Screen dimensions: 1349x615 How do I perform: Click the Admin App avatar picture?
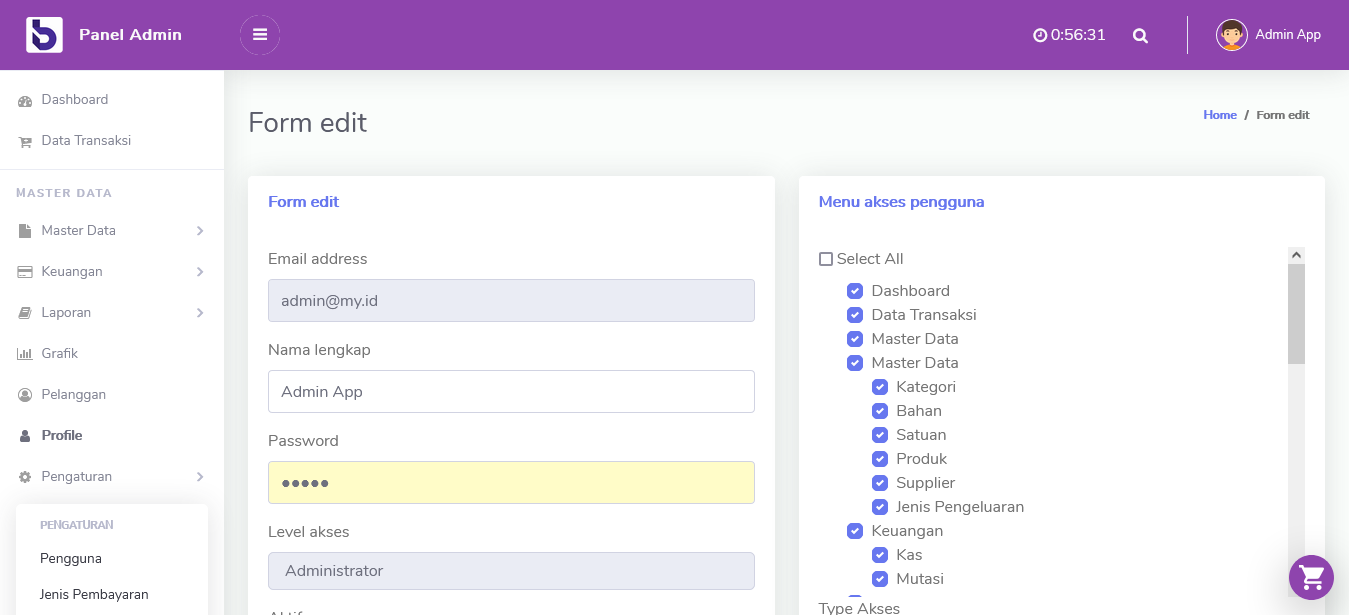click(1232, 35)
